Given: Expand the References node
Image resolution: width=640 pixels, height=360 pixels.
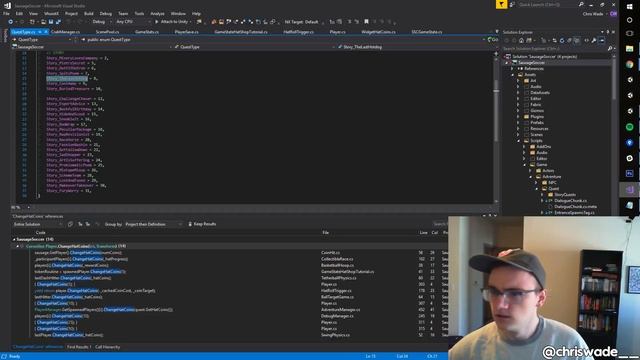Looking at the screenshot, I should tap(512, 69).
